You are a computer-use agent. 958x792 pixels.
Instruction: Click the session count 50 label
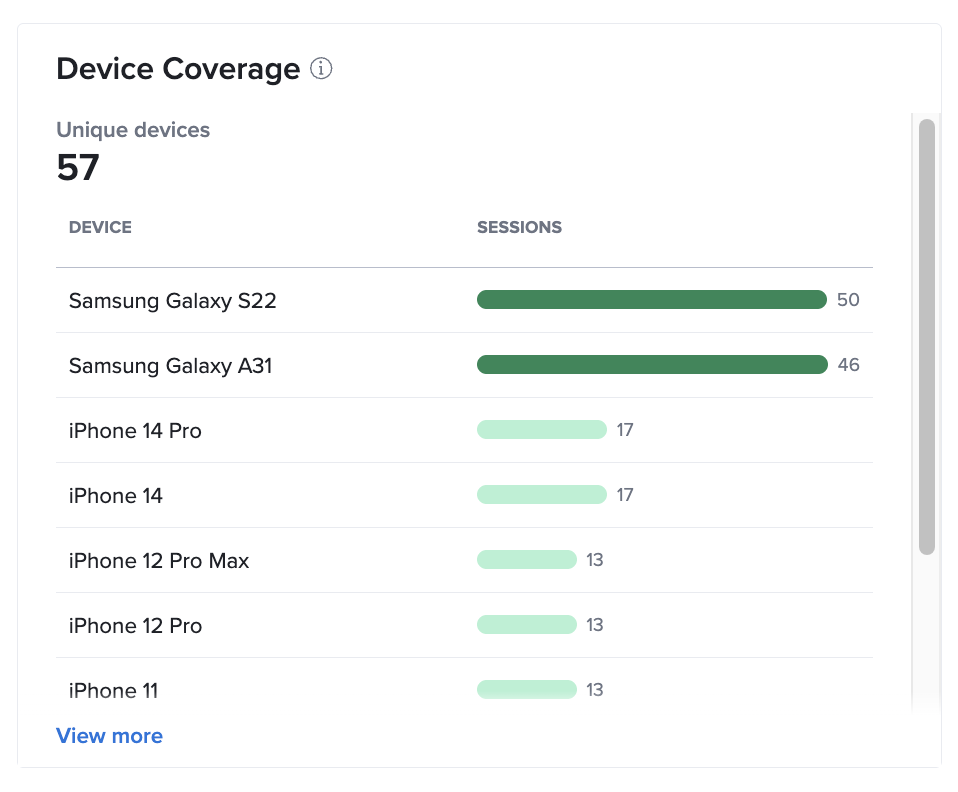(x=848, y=299)
